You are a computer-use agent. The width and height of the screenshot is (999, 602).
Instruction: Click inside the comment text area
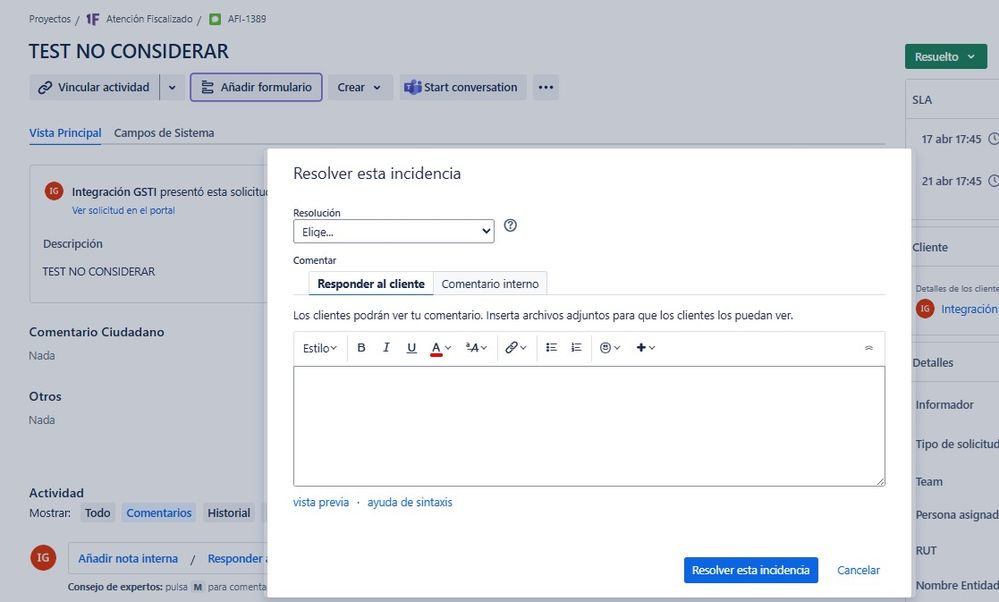(589, 426)
